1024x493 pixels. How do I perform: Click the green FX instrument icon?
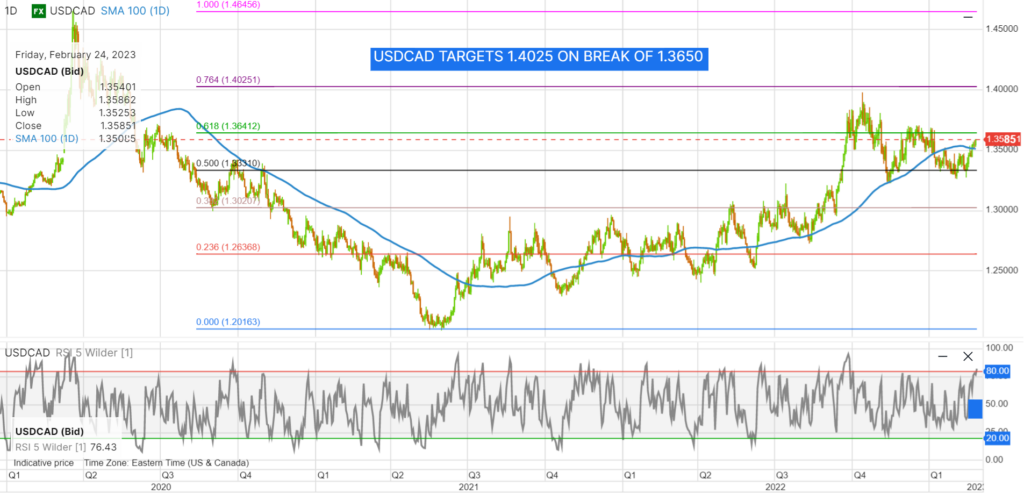pos(37,11)
